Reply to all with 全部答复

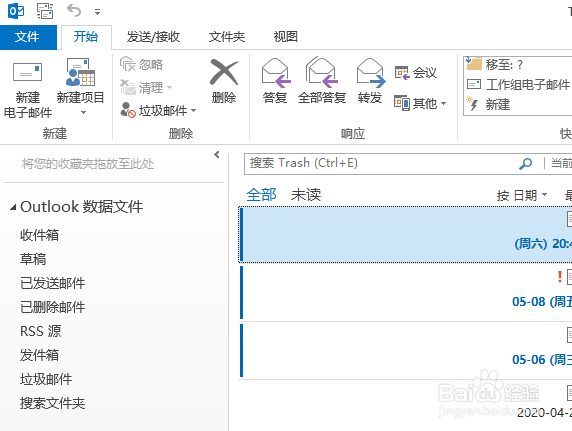(322, 81)
